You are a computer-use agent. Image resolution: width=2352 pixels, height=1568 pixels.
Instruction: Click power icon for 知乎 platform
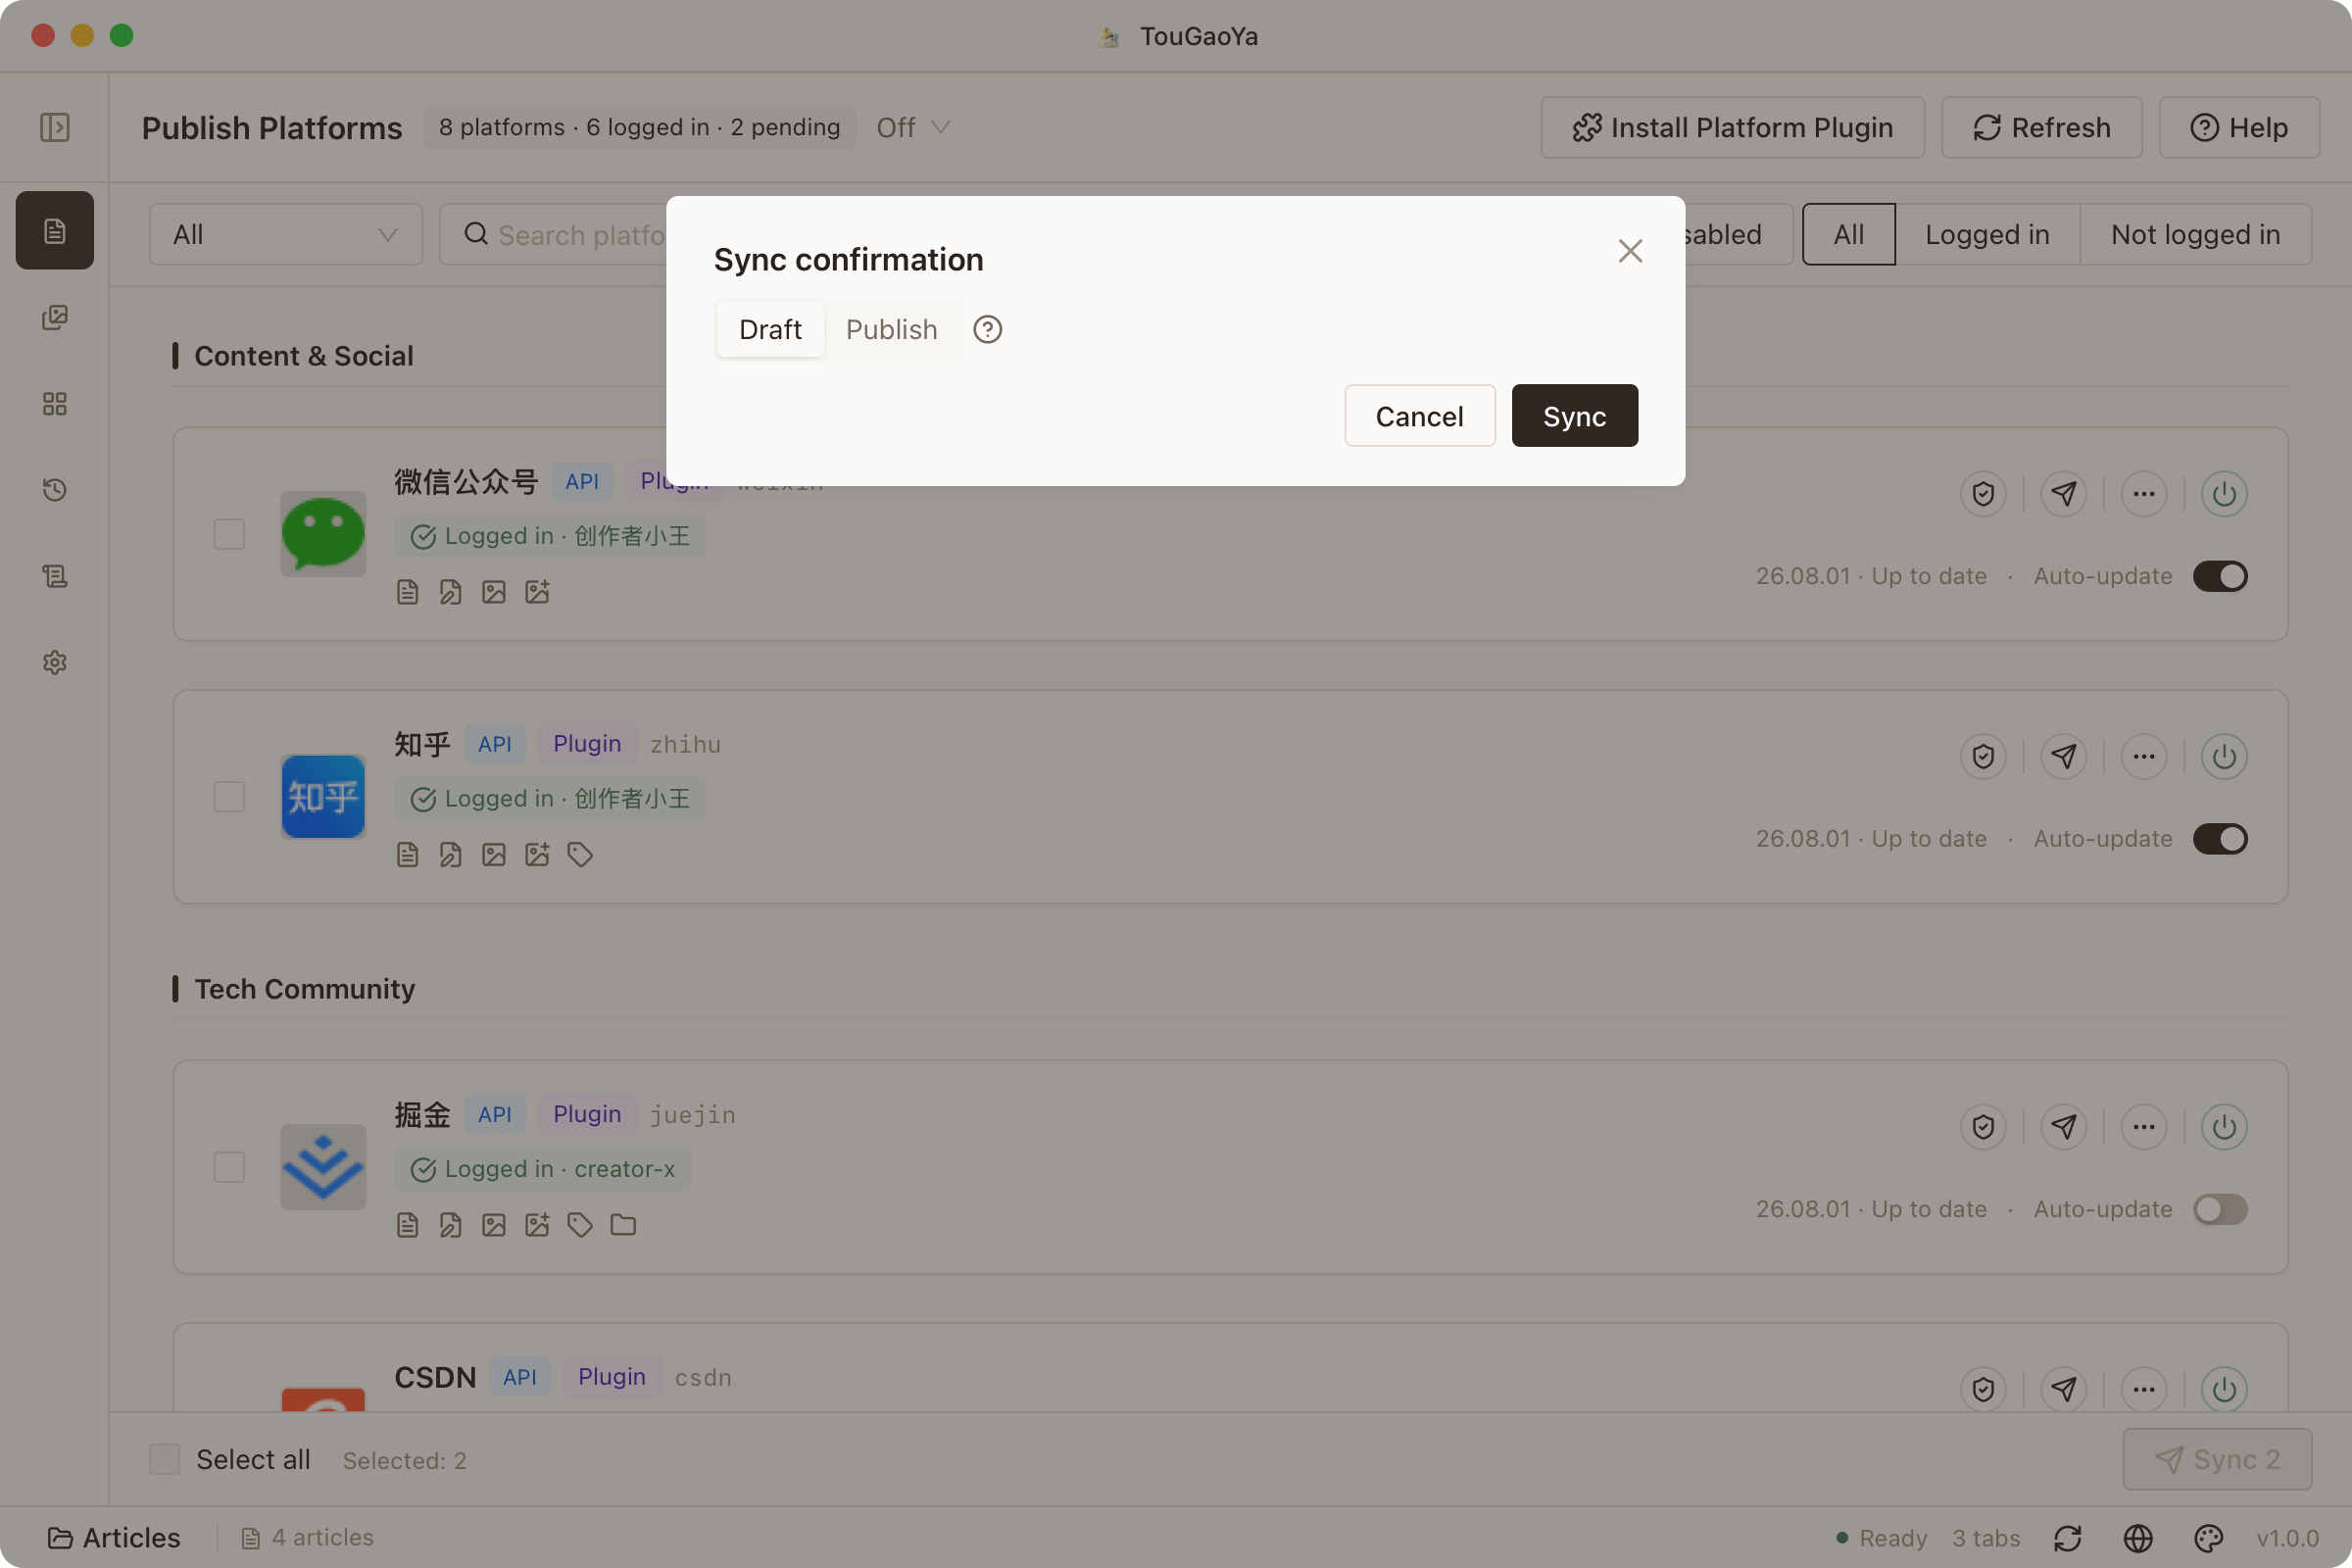[2223, 756]
